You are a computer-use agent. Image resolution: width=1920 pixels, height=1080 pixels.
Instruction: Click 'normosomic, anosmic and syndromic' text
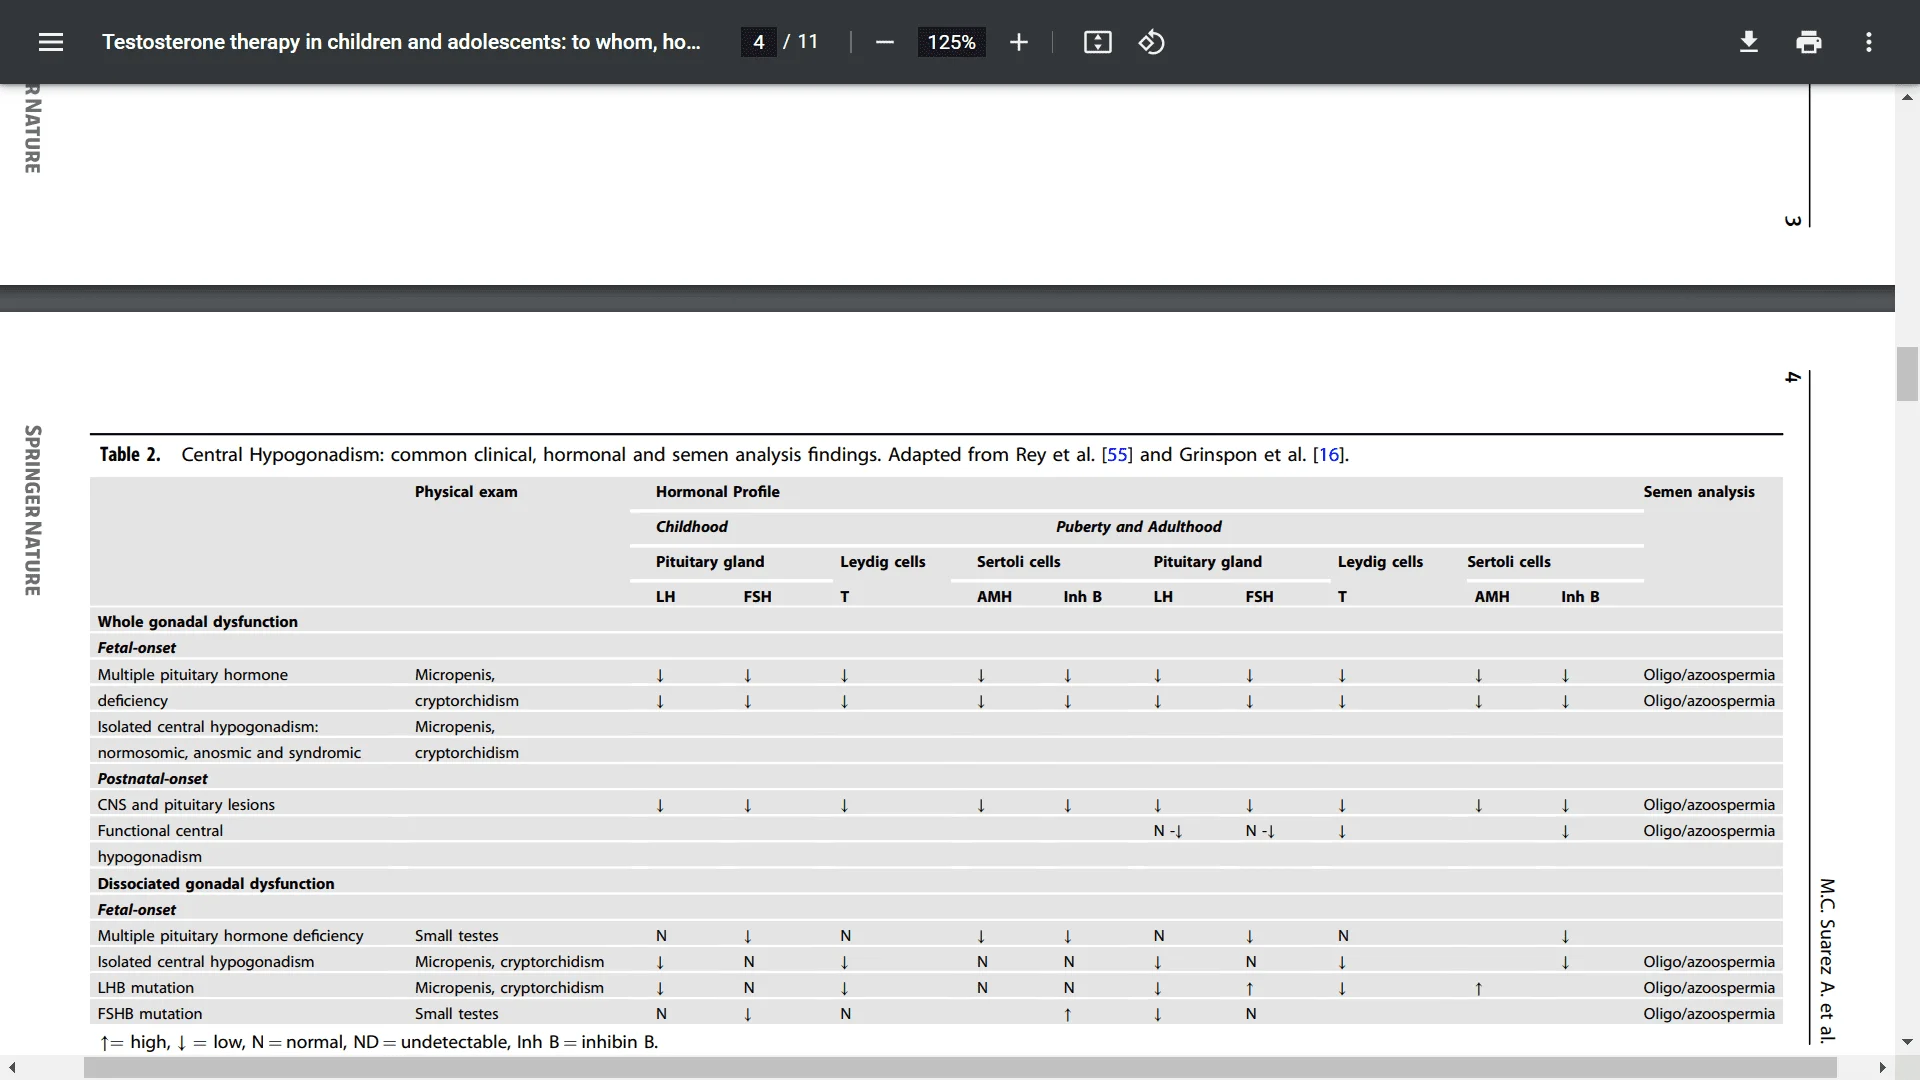[x=229, y=753]
